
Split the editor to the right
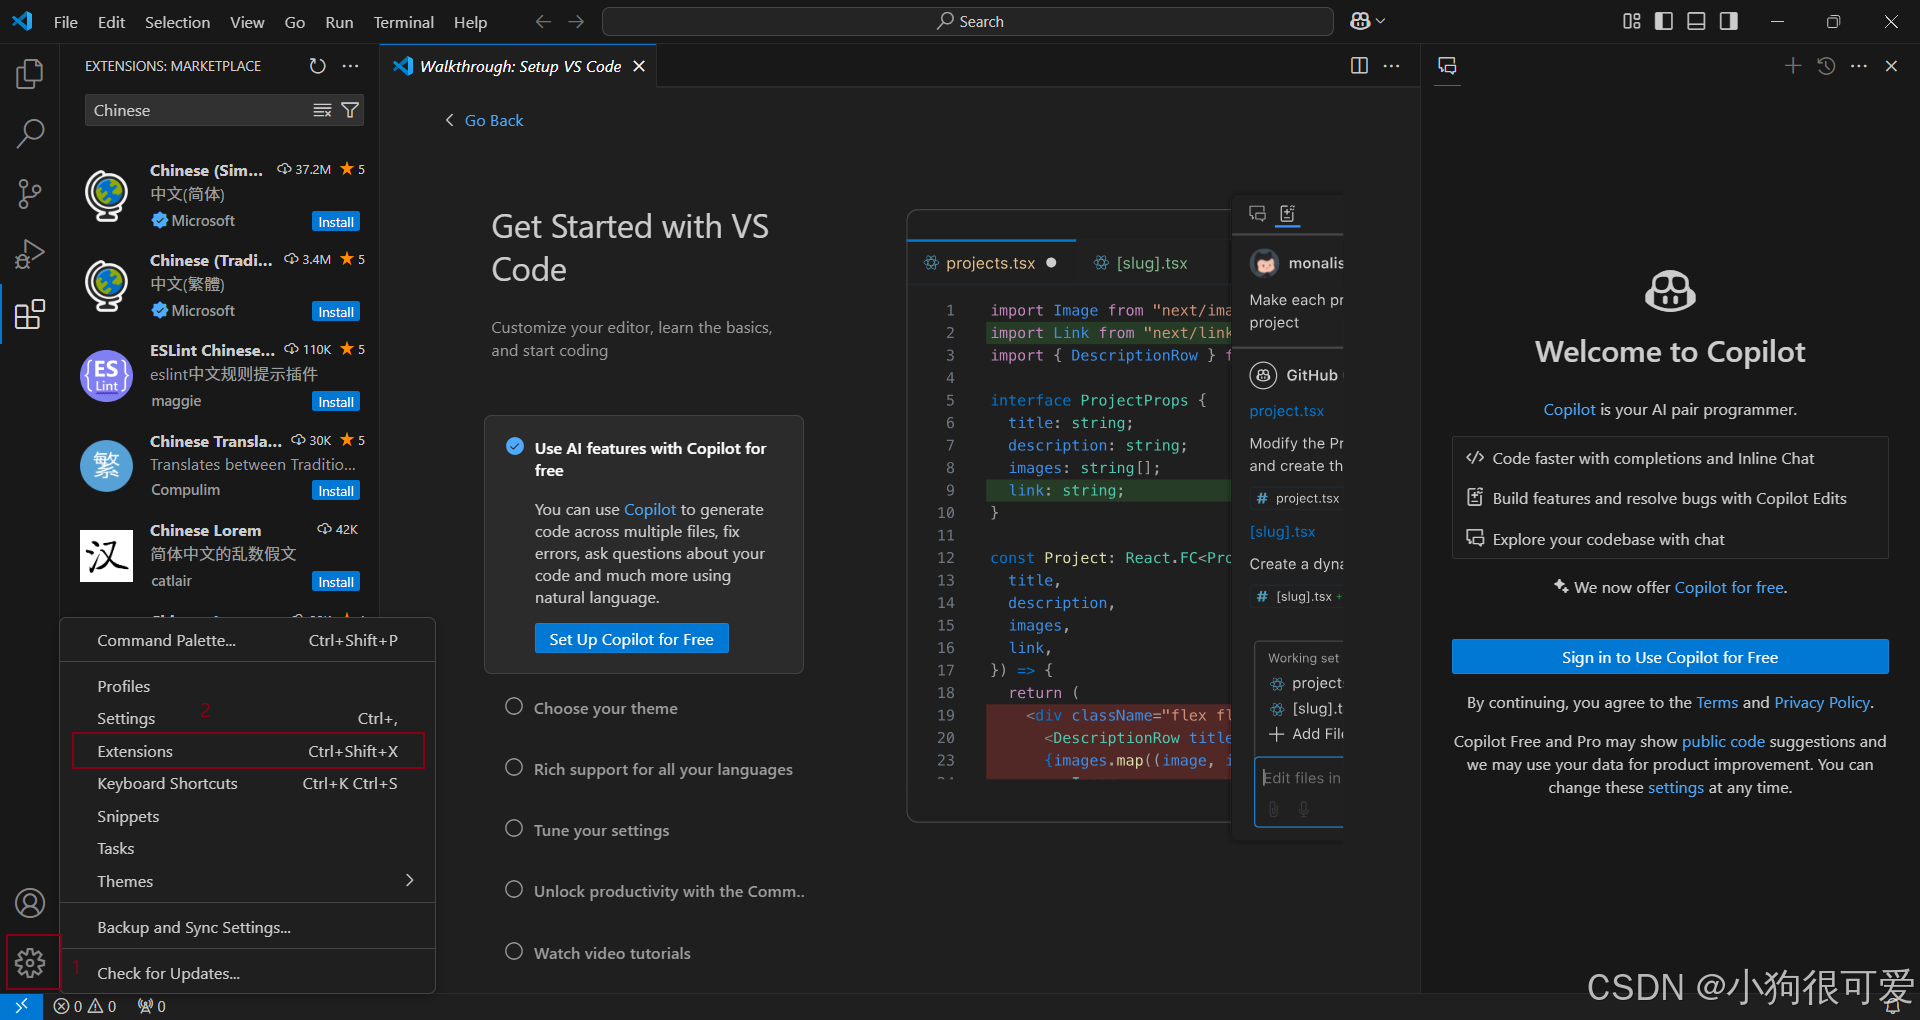click(1359, 66)
